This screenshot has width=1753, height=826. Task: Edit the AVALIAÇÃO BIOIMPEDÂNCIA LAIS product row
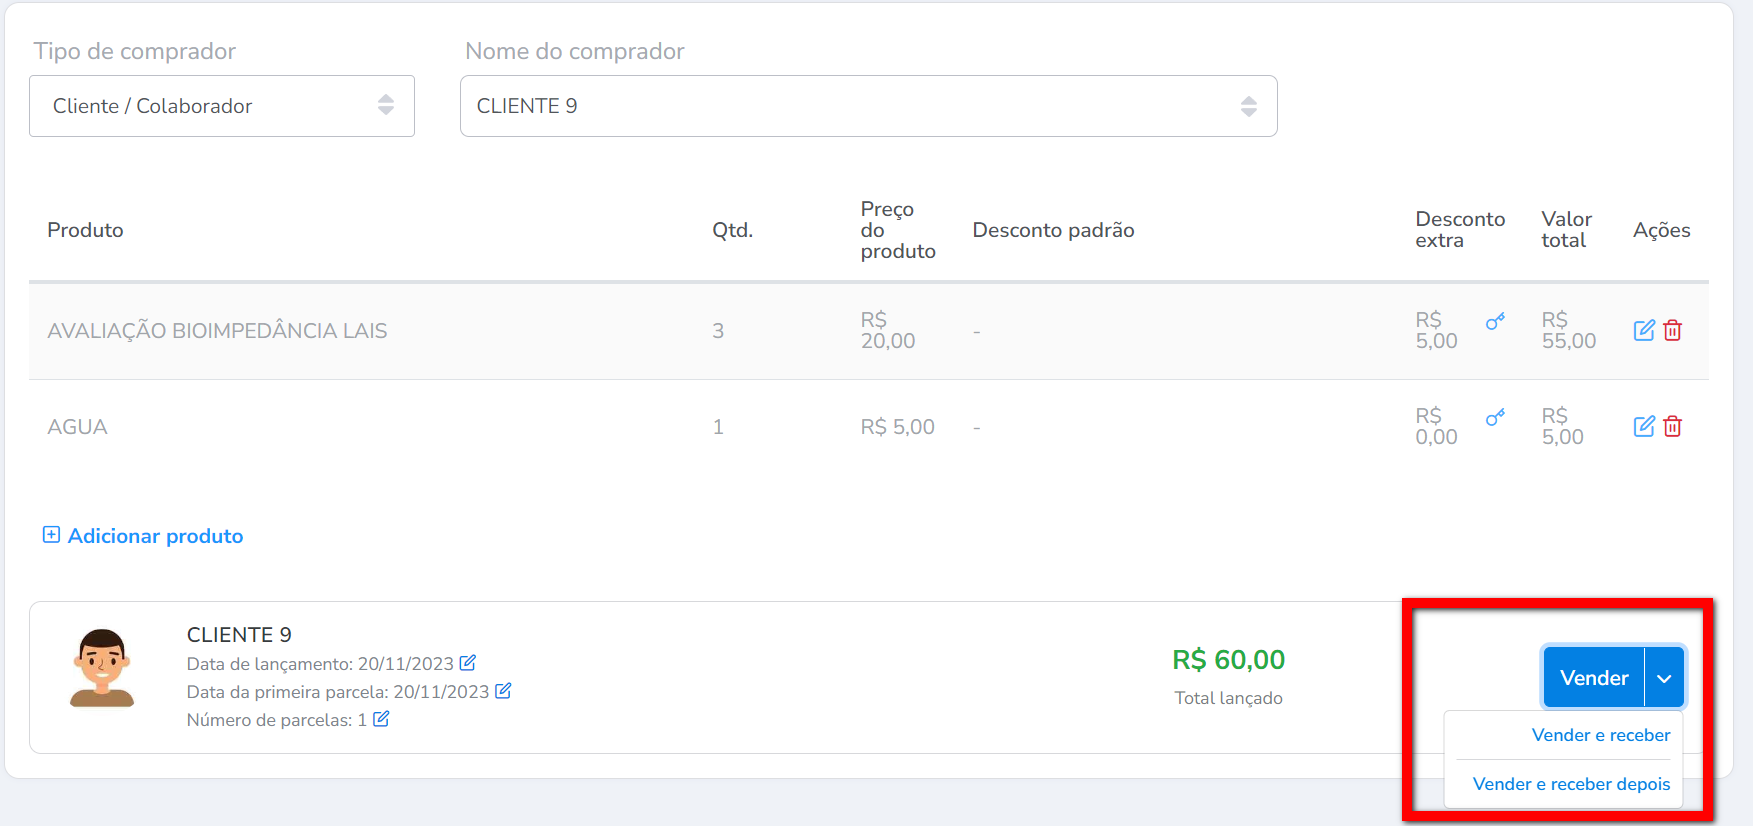[x=1643, y=330]
